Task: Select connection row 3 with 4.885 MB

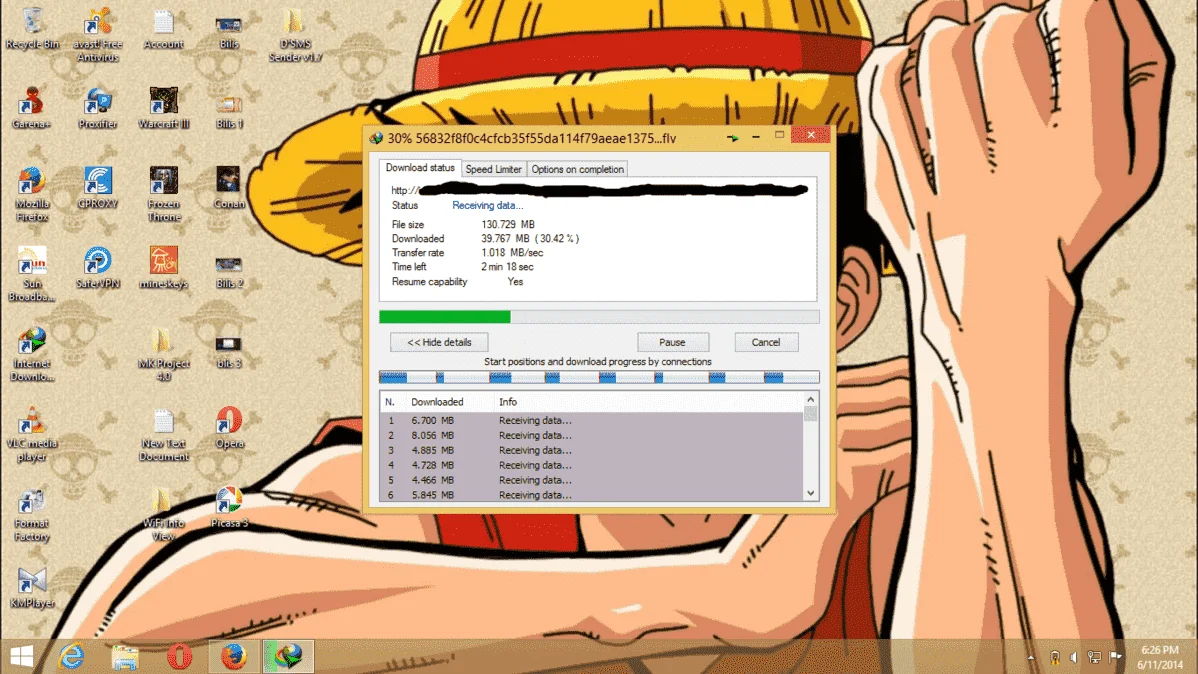Action: point(591,450)
